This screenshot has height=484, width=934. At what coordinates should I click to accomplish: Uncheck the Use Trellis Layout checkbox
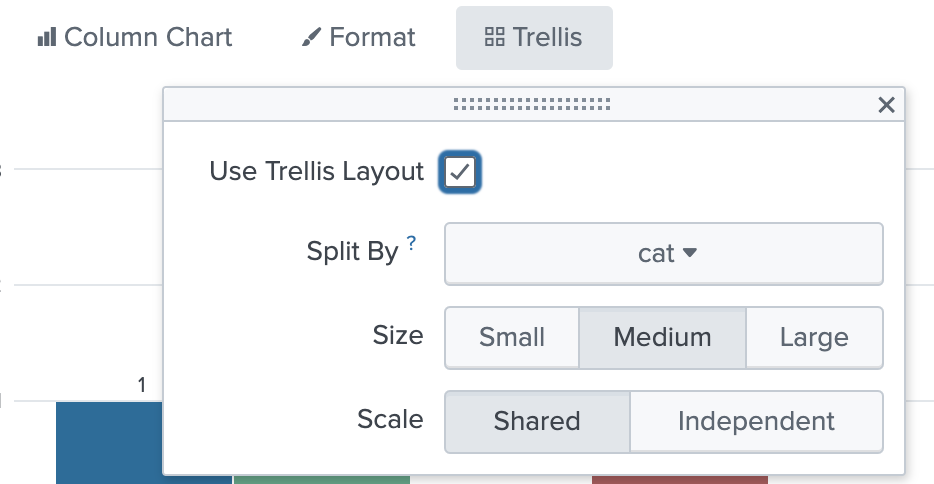[x=460, y=172]
